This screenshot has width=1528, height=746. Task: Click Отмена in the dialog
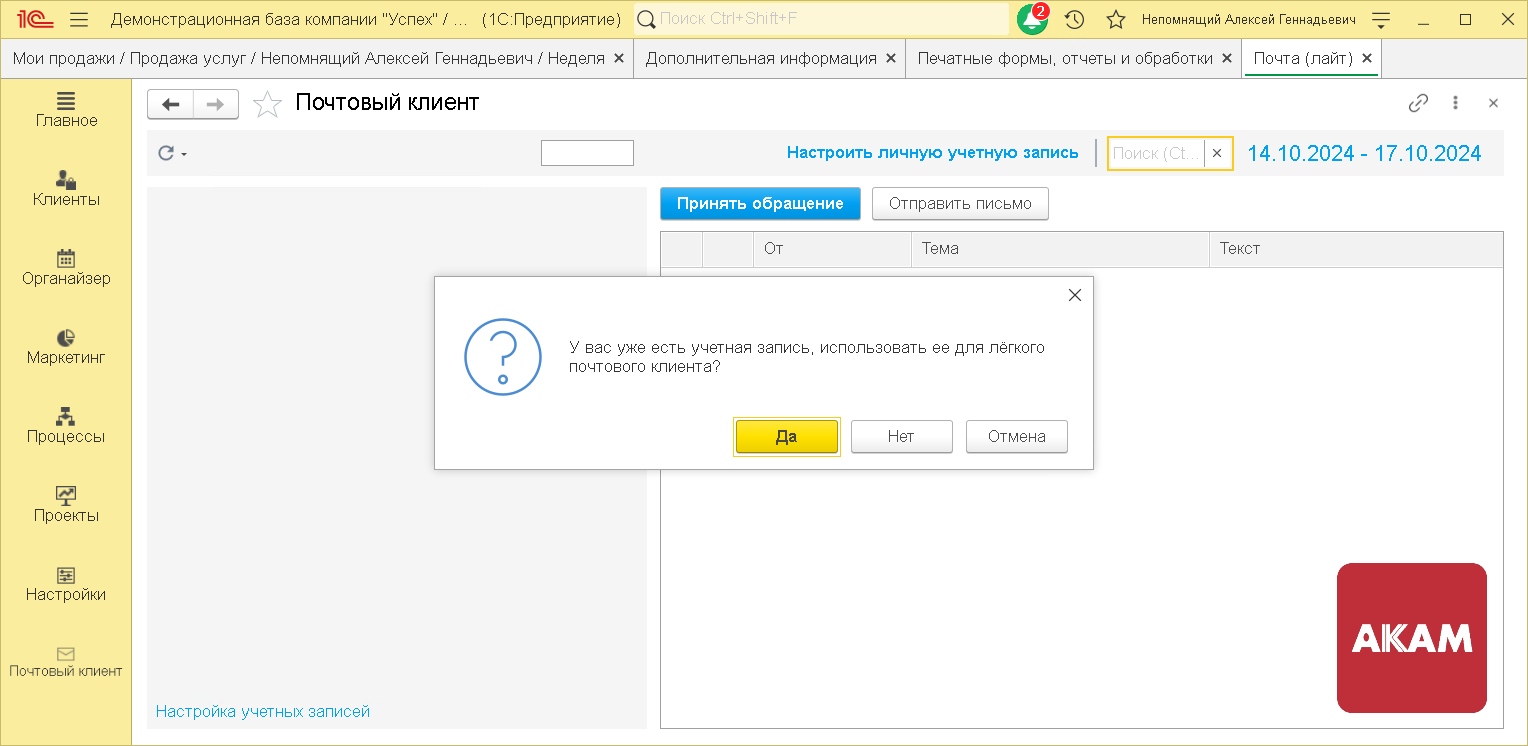click(x=1017, y=436)
